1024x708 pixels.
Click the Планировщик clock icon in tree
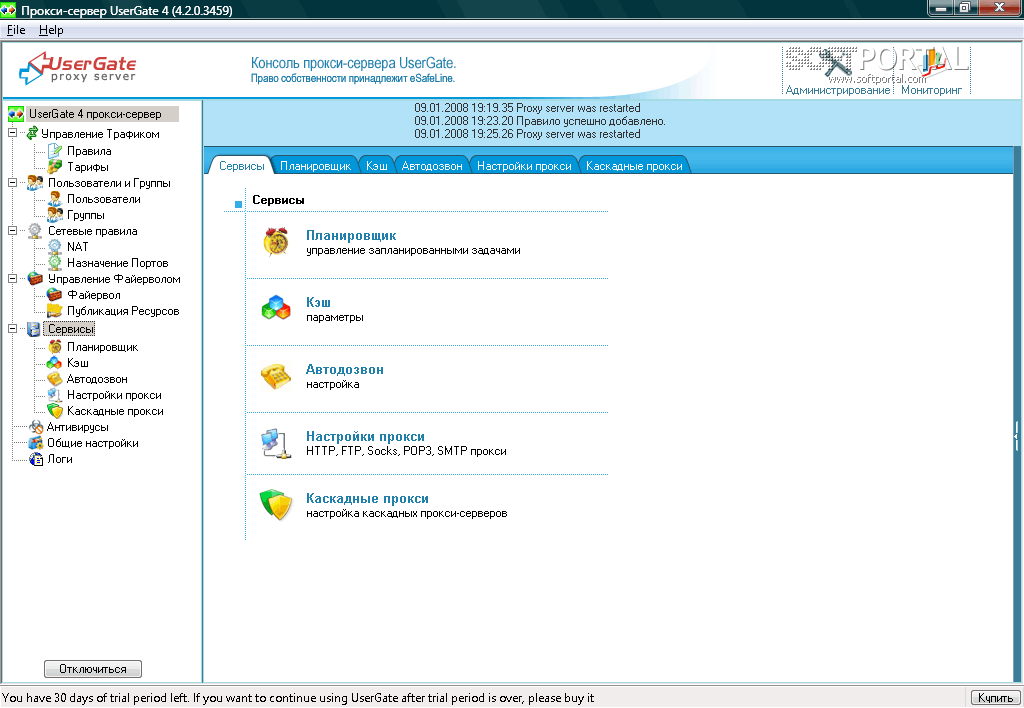pos(55,347)
